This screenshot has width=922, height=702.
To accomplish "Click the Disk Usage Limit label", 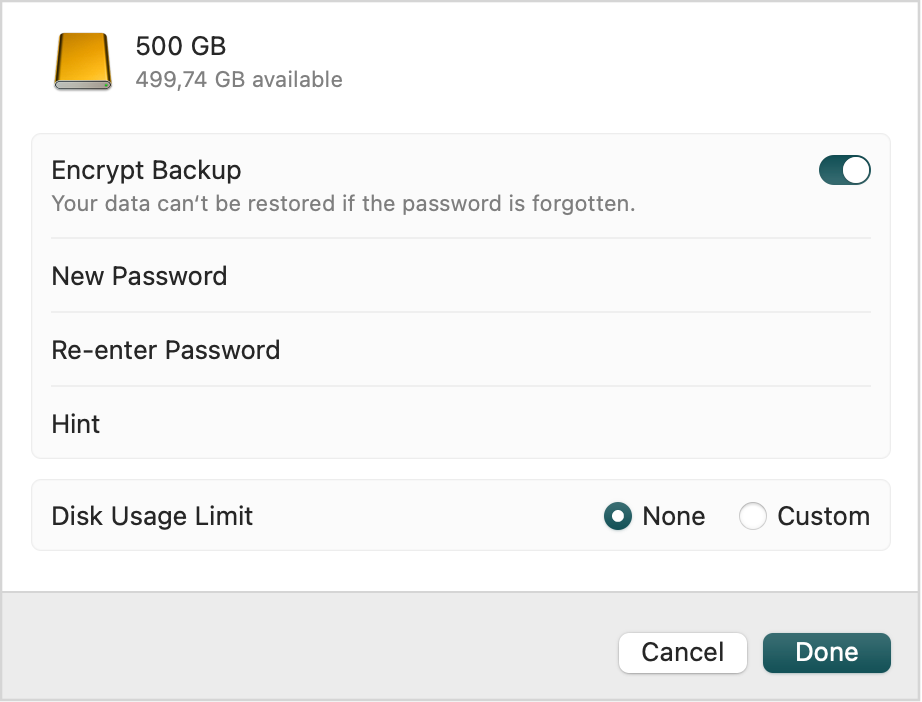I will tap(152, 516).
